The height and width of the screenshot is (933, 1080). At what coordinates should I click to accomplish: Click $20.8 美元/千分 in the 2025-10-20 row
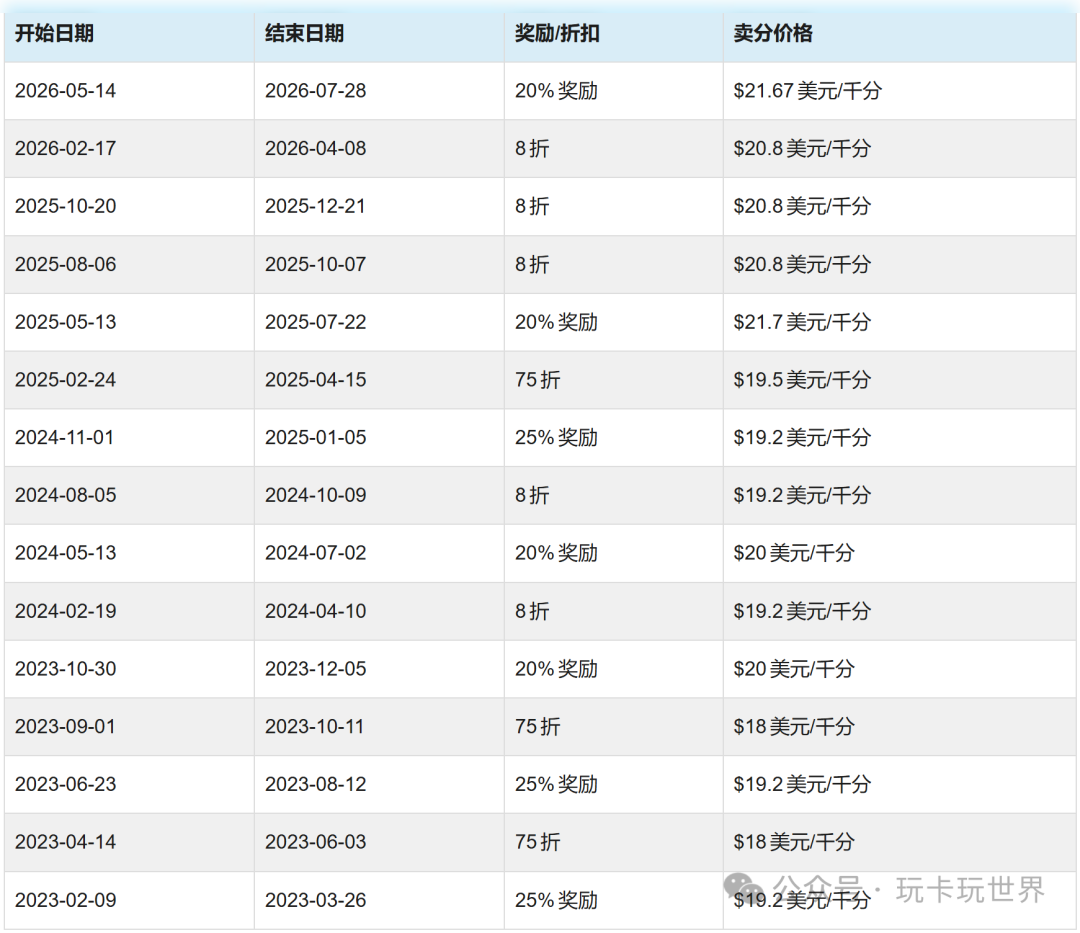click(x=802, y=207)
